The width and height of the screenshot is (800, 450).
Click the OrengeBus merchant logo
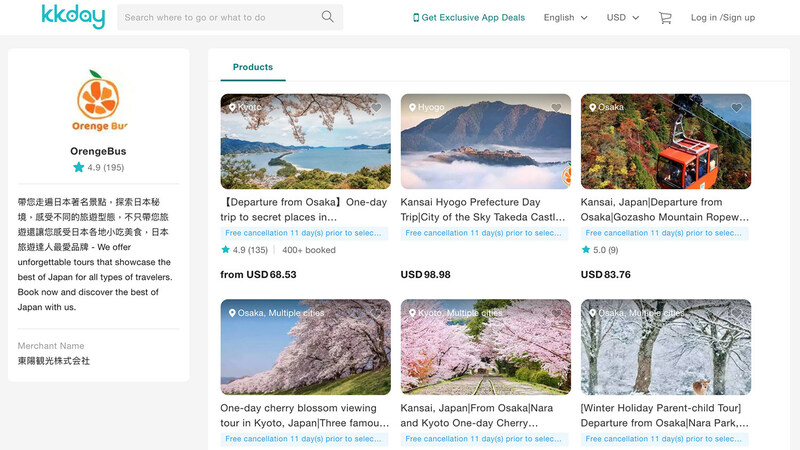pos(98,100)
